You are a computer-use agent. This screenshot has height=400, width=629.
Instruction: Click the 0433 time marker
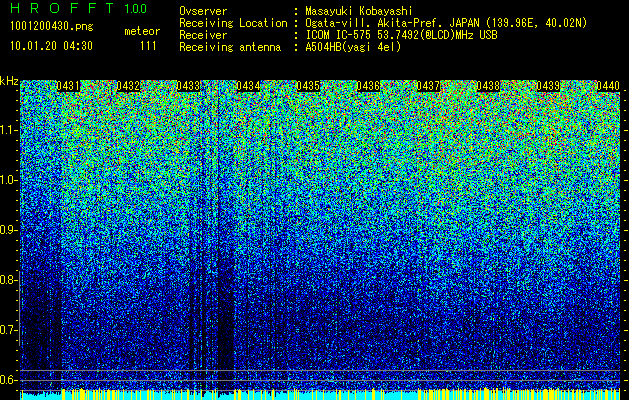(188, 86)
